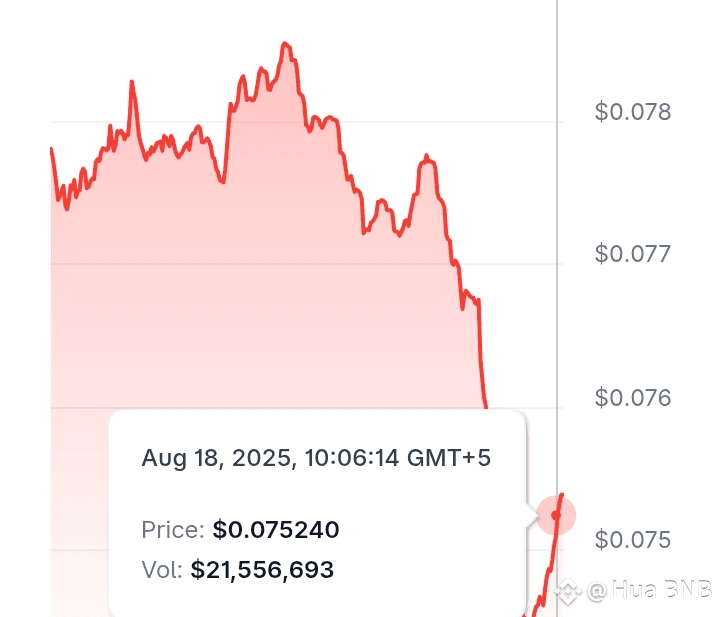Viewport: 720px width, 617px height.
Task: Click the $0.075 axis label
Action: (633, 539)
